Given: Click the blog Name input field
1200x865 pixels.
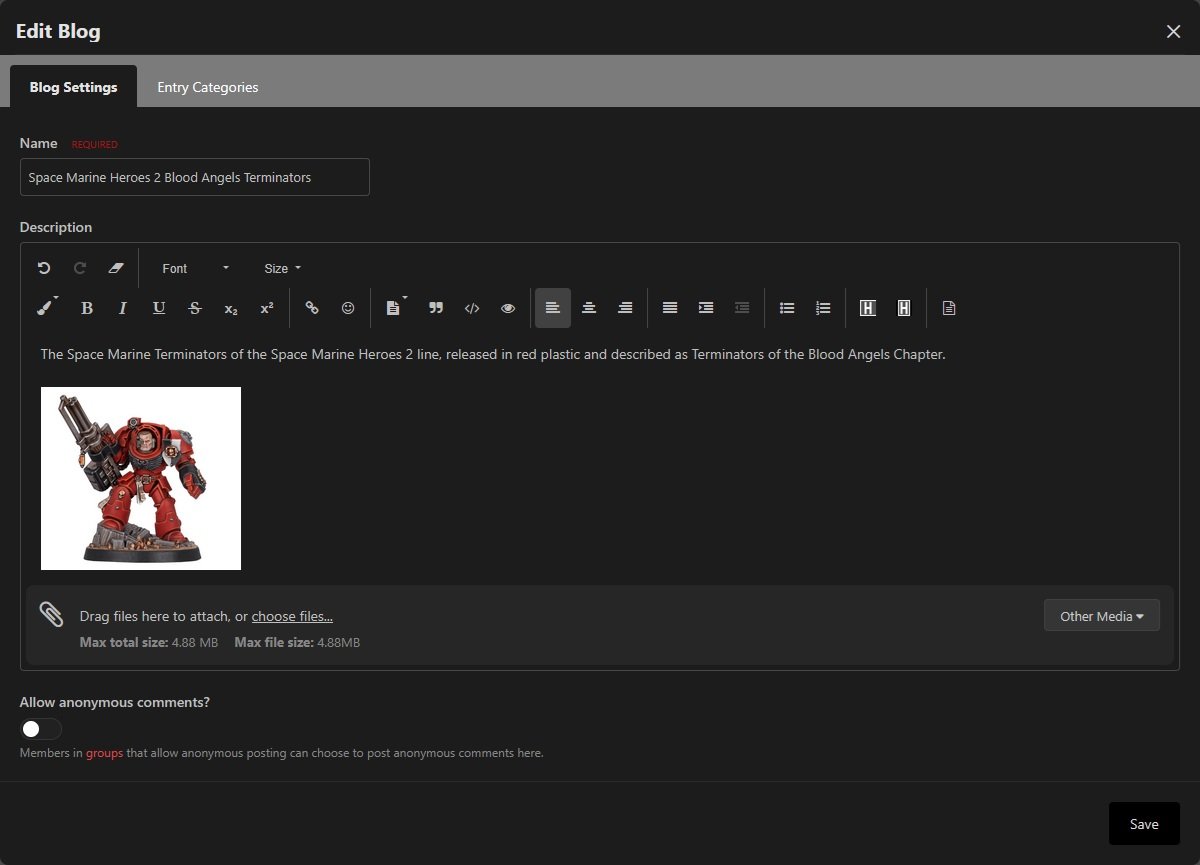Looking at the screenshot, I should [195, 177].
